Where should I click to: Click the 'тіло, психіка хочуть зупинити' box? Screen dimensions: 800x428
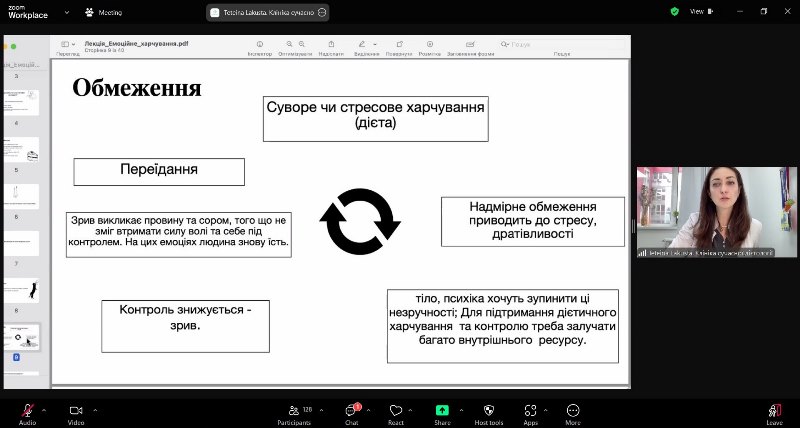503,326
